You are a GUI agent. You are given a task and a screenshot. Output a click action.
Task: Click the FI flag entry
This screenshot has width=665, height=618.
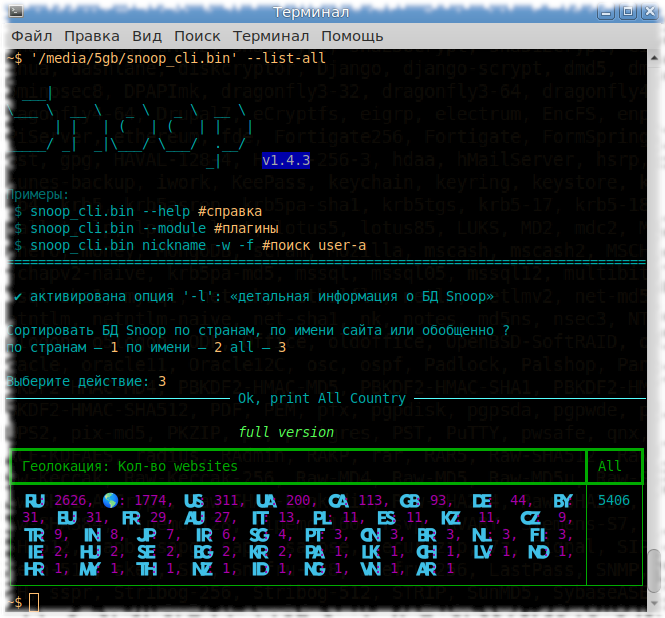[x=539, y=535]
